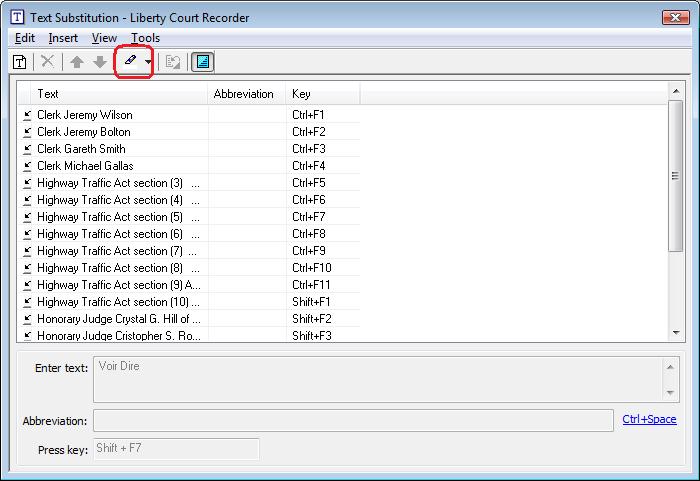Viewport: 700px width, 481px height.
Task: Open the dropdown arrow beside the highlighter pen
Action: pyautogui.click(x=148, y=62)
